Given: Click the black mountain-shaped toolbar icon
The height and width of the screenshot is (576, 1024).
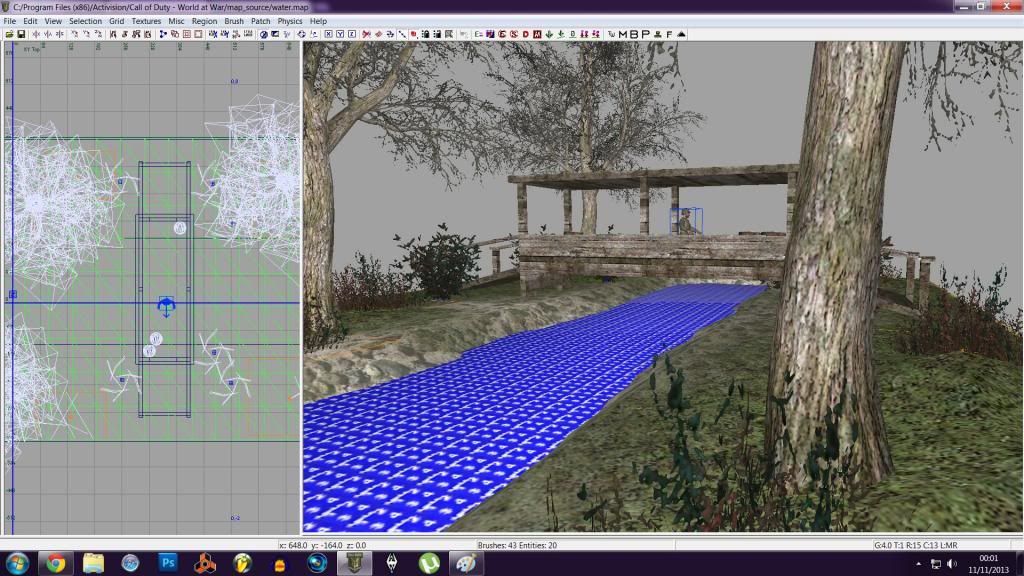Looking at the screenshot, I should pos(681,34).
